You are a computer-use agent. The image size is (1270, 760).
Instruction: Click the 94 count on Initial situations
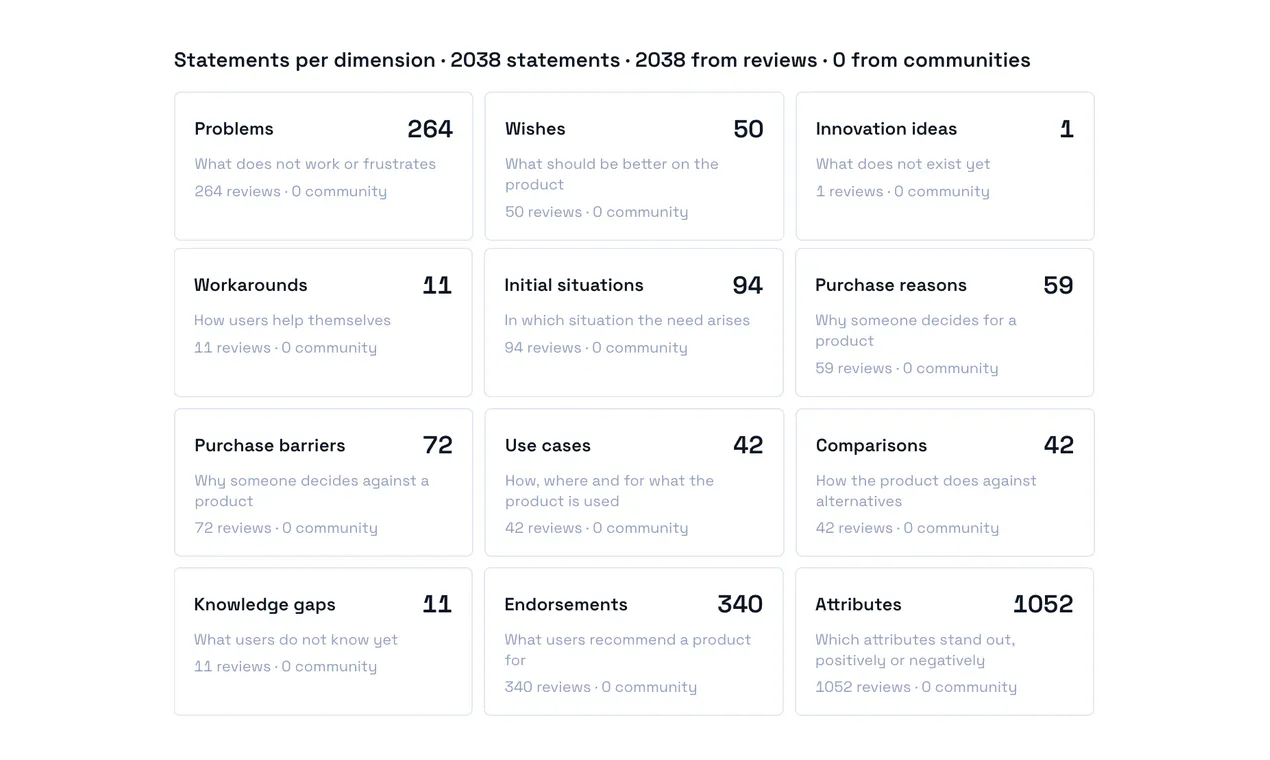tap(748, 285)
